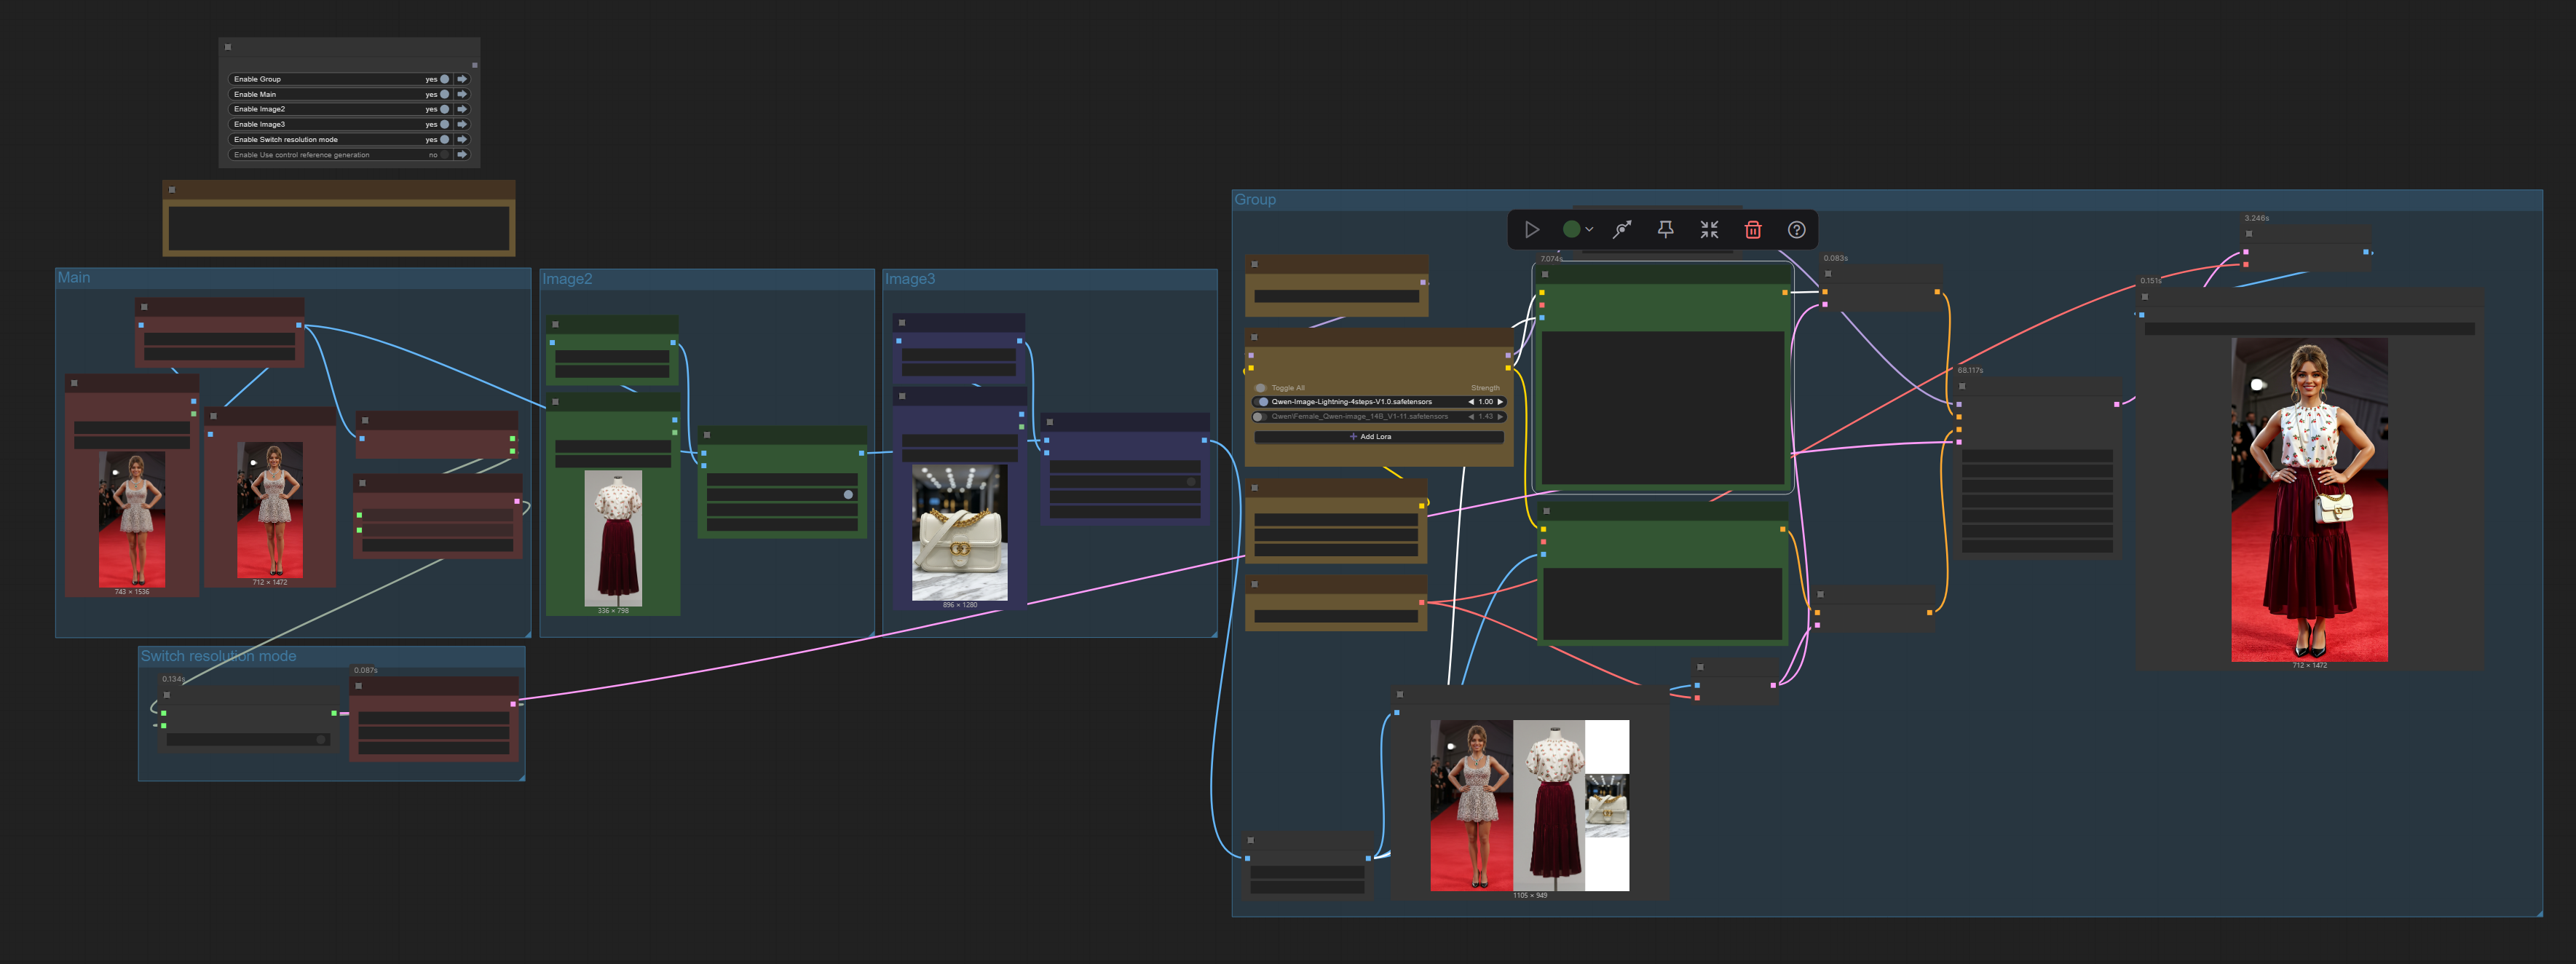
Task: Delete the selected node with trash icon
Action: pos(1752,230)
